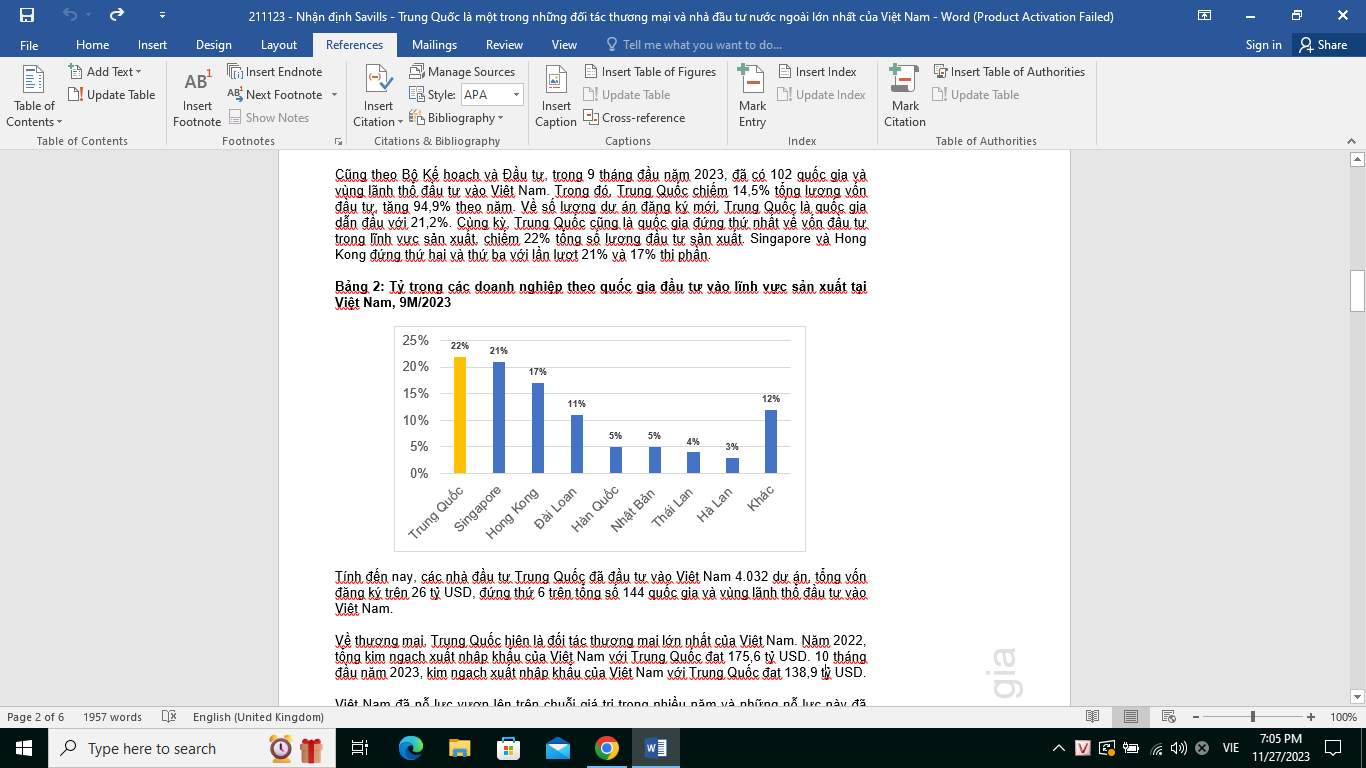Click the Insert Citation button
This screenshot has width=1366, height=768.
click(378, 96)
